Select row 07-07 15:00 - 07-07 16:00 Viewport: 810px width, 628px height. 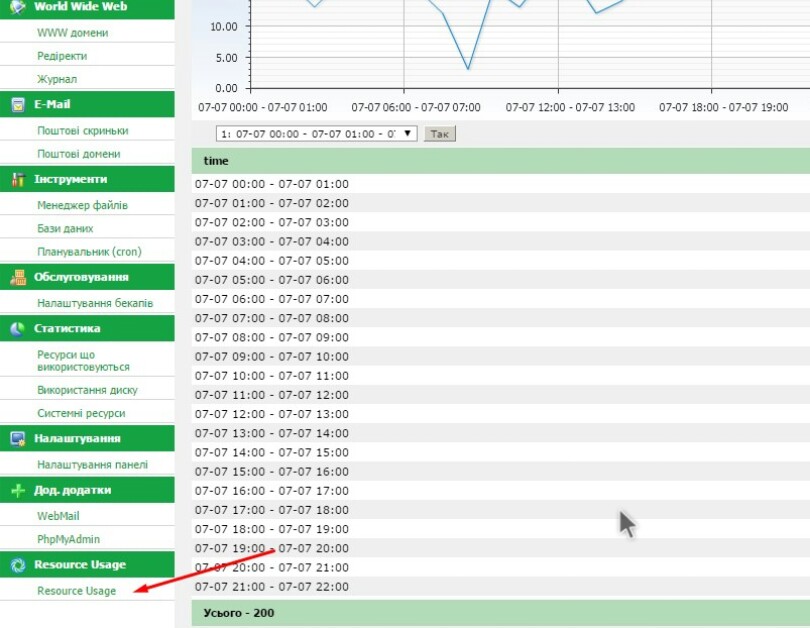501,472
